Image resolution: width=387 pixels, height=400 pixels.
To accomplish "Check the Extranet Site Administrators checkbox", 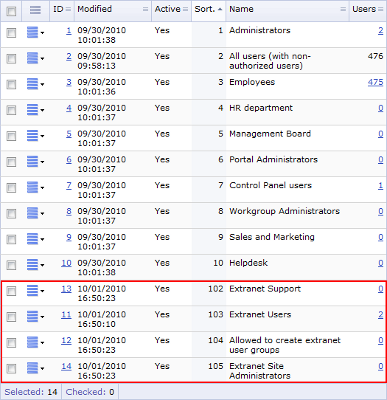I will (11, 368).
